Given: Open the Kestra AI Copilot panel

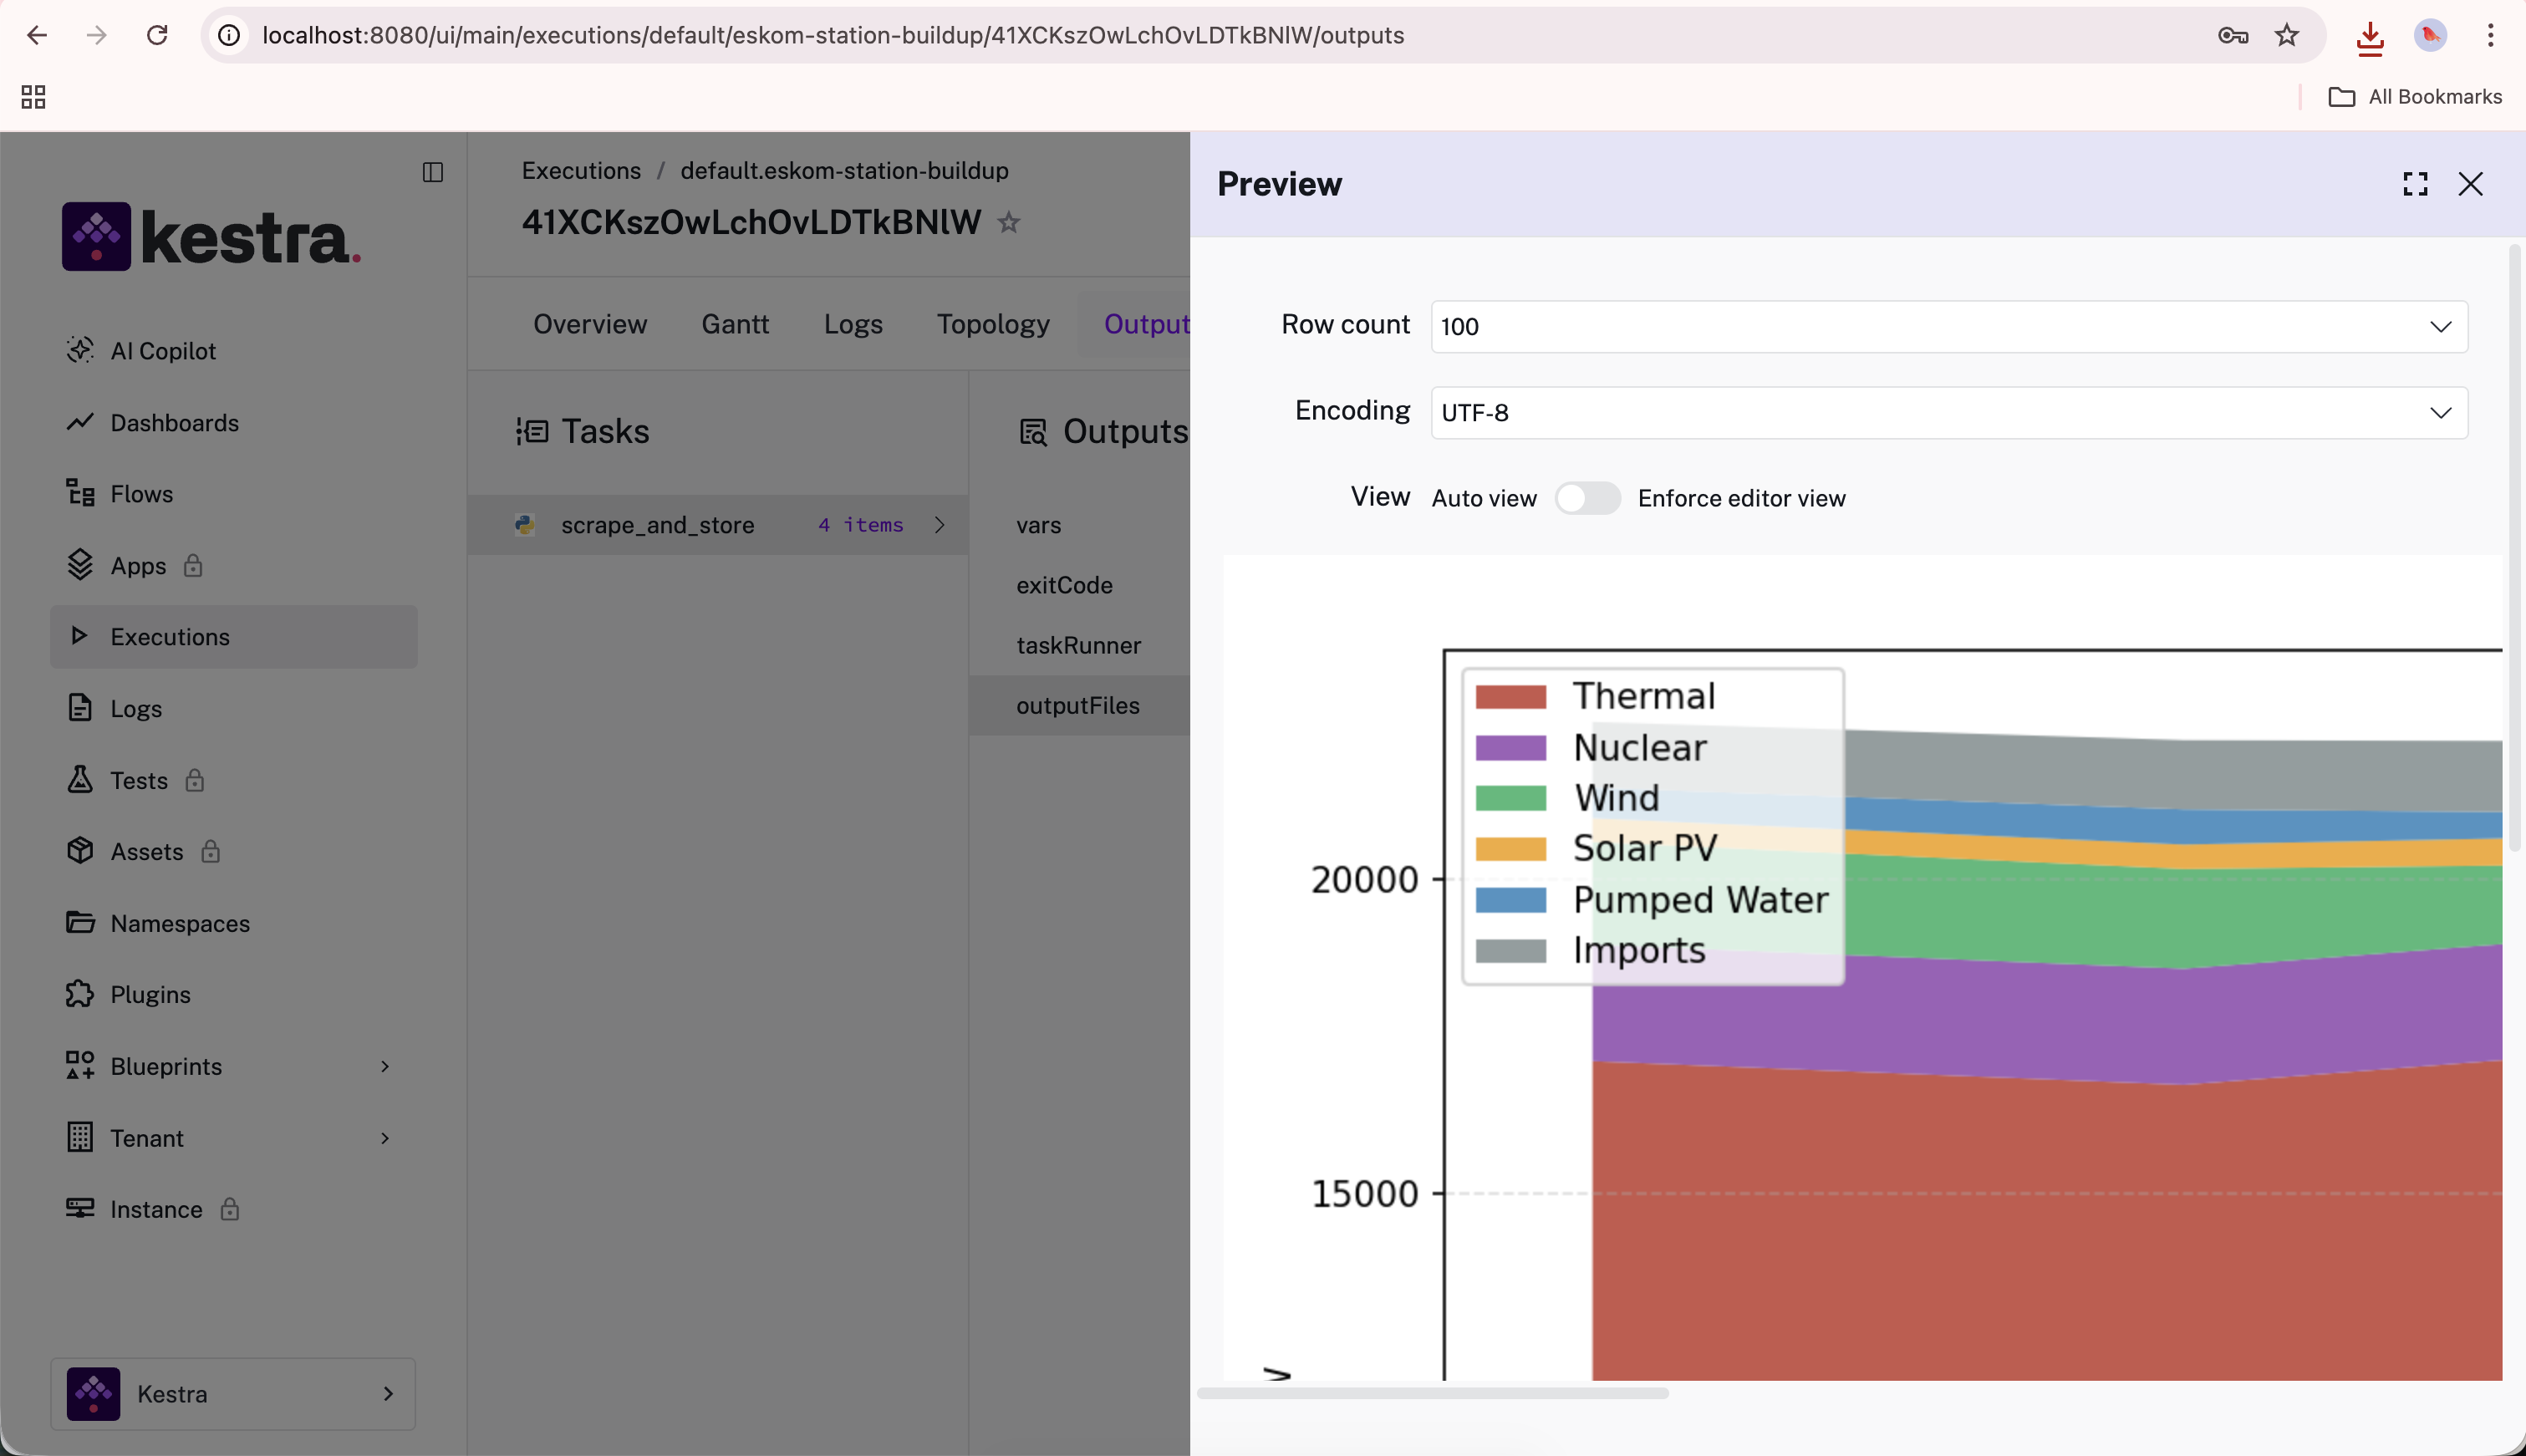Looking at the screenshot, I should click(162, 351).
